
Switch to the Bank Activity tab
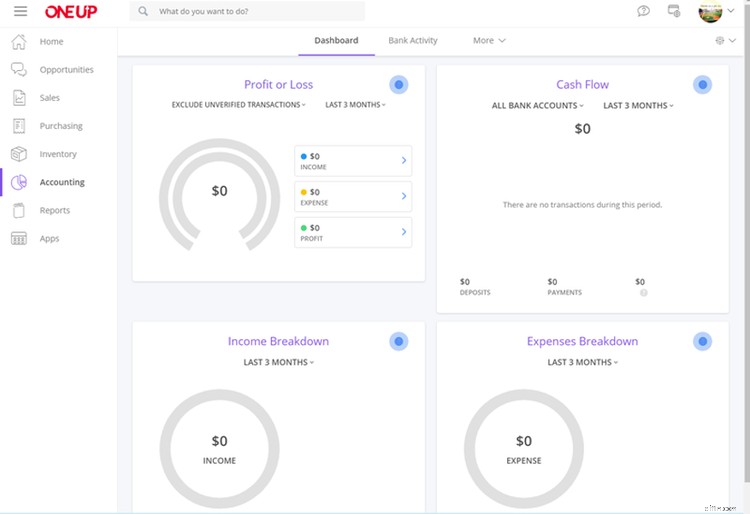coord(413,41)
